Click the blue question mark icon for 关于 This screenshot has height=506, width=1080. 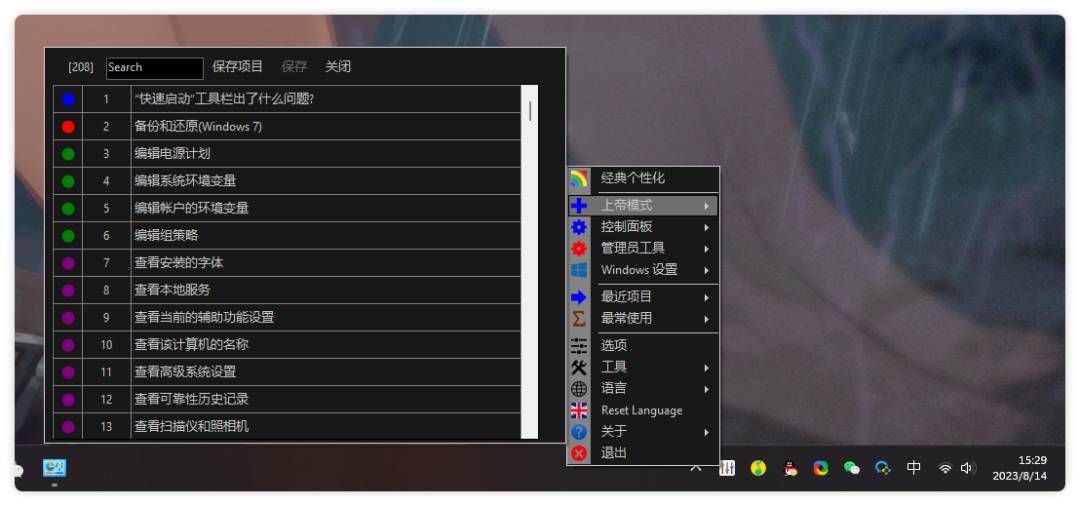[579, 432]
